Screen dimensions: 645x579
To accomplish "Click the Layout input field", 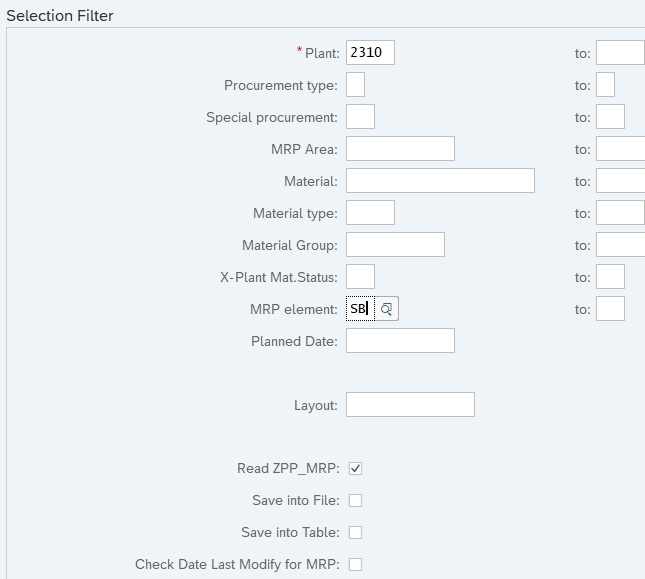I will pos(410,405).
